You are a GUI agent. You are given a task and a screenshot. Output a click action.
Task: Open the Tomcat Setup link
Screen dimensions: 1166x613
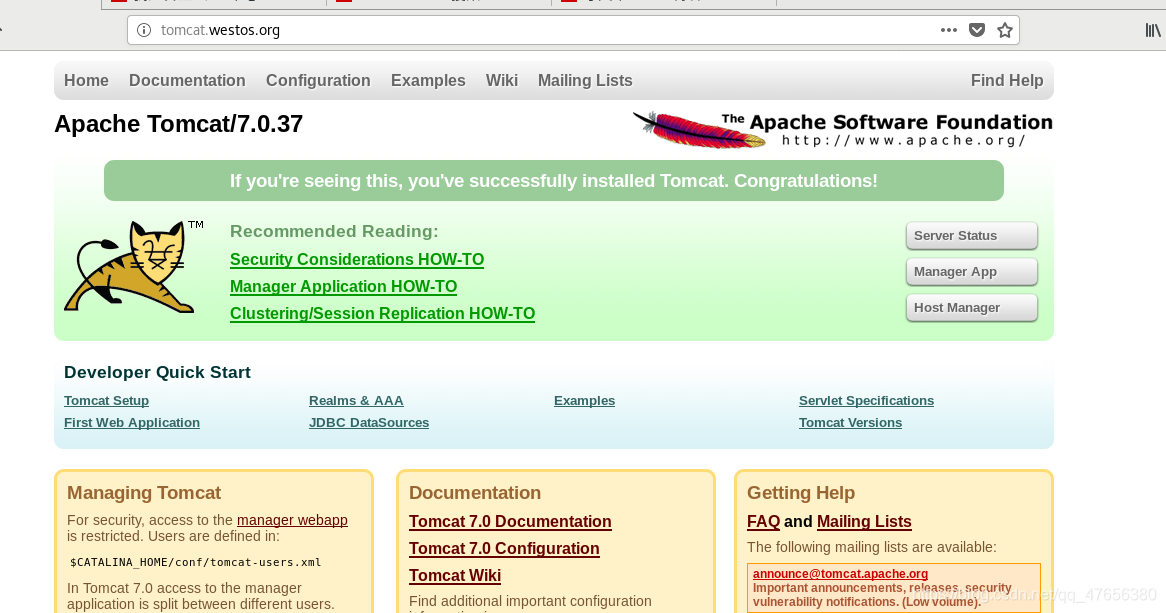(x=106, y=400)
